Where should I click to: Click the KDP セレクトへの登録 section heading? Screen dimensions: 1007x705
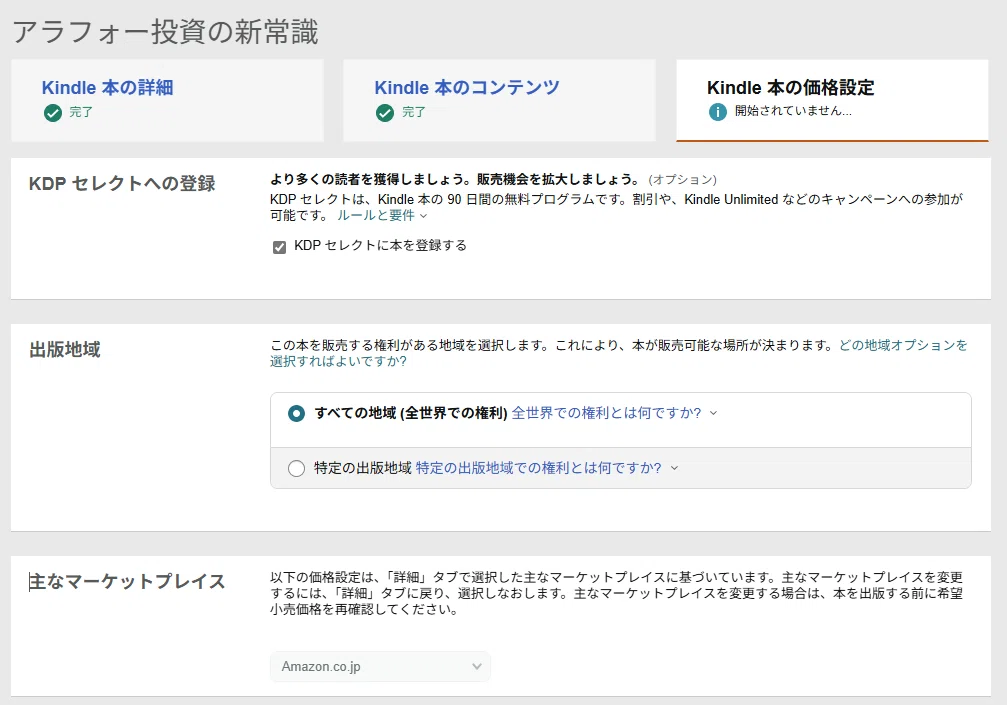tap(122, 184)
